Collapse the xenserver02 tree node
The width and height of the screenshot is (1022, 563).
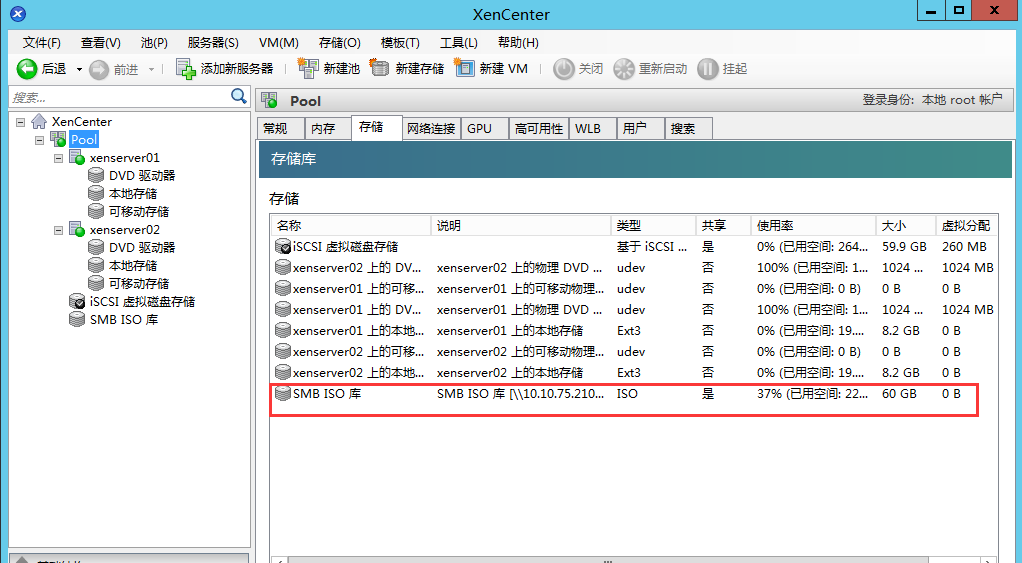point(59,230)
